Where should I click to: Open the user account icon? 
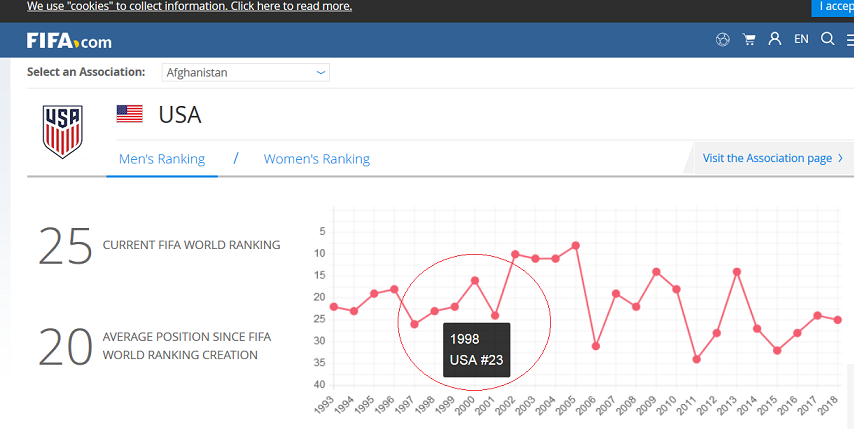tap(774, 40)
